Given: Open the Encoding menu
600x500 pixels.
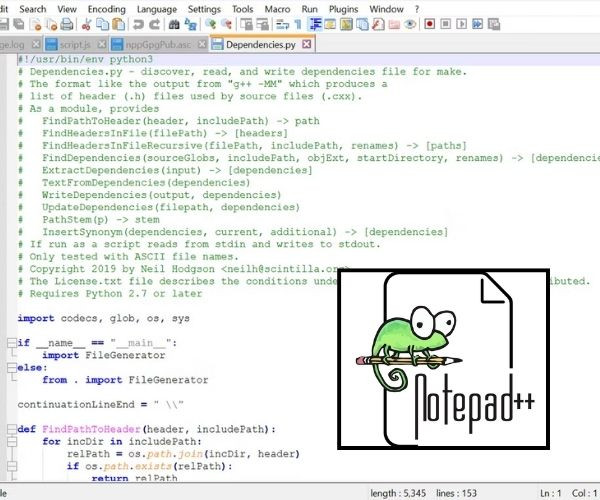Looking at the screenshot, I should pos(106,9).
